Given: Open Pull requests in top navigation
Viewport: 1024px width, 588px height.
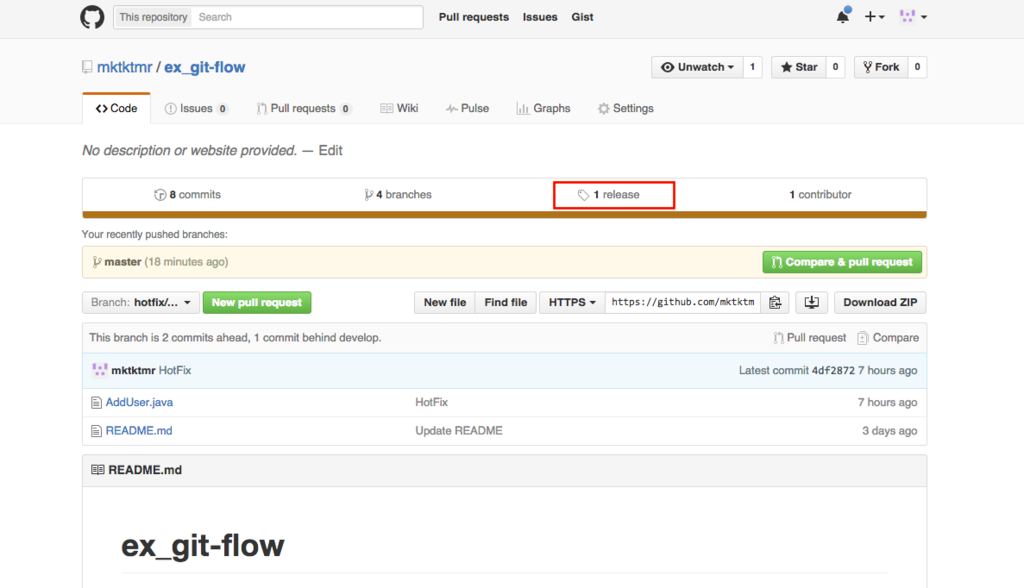Looking at the screenshot, I should (473, 17).
